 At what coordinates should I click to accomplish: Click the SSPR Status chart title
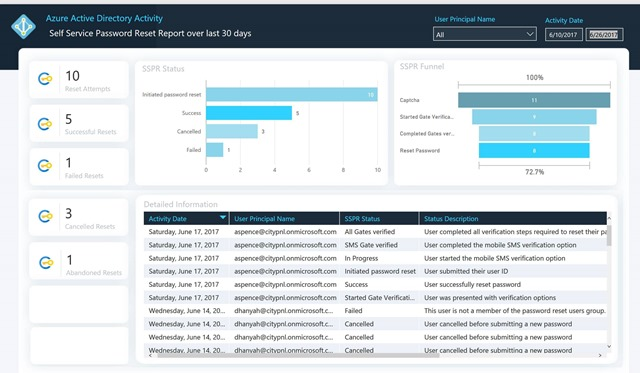(163, 69)
